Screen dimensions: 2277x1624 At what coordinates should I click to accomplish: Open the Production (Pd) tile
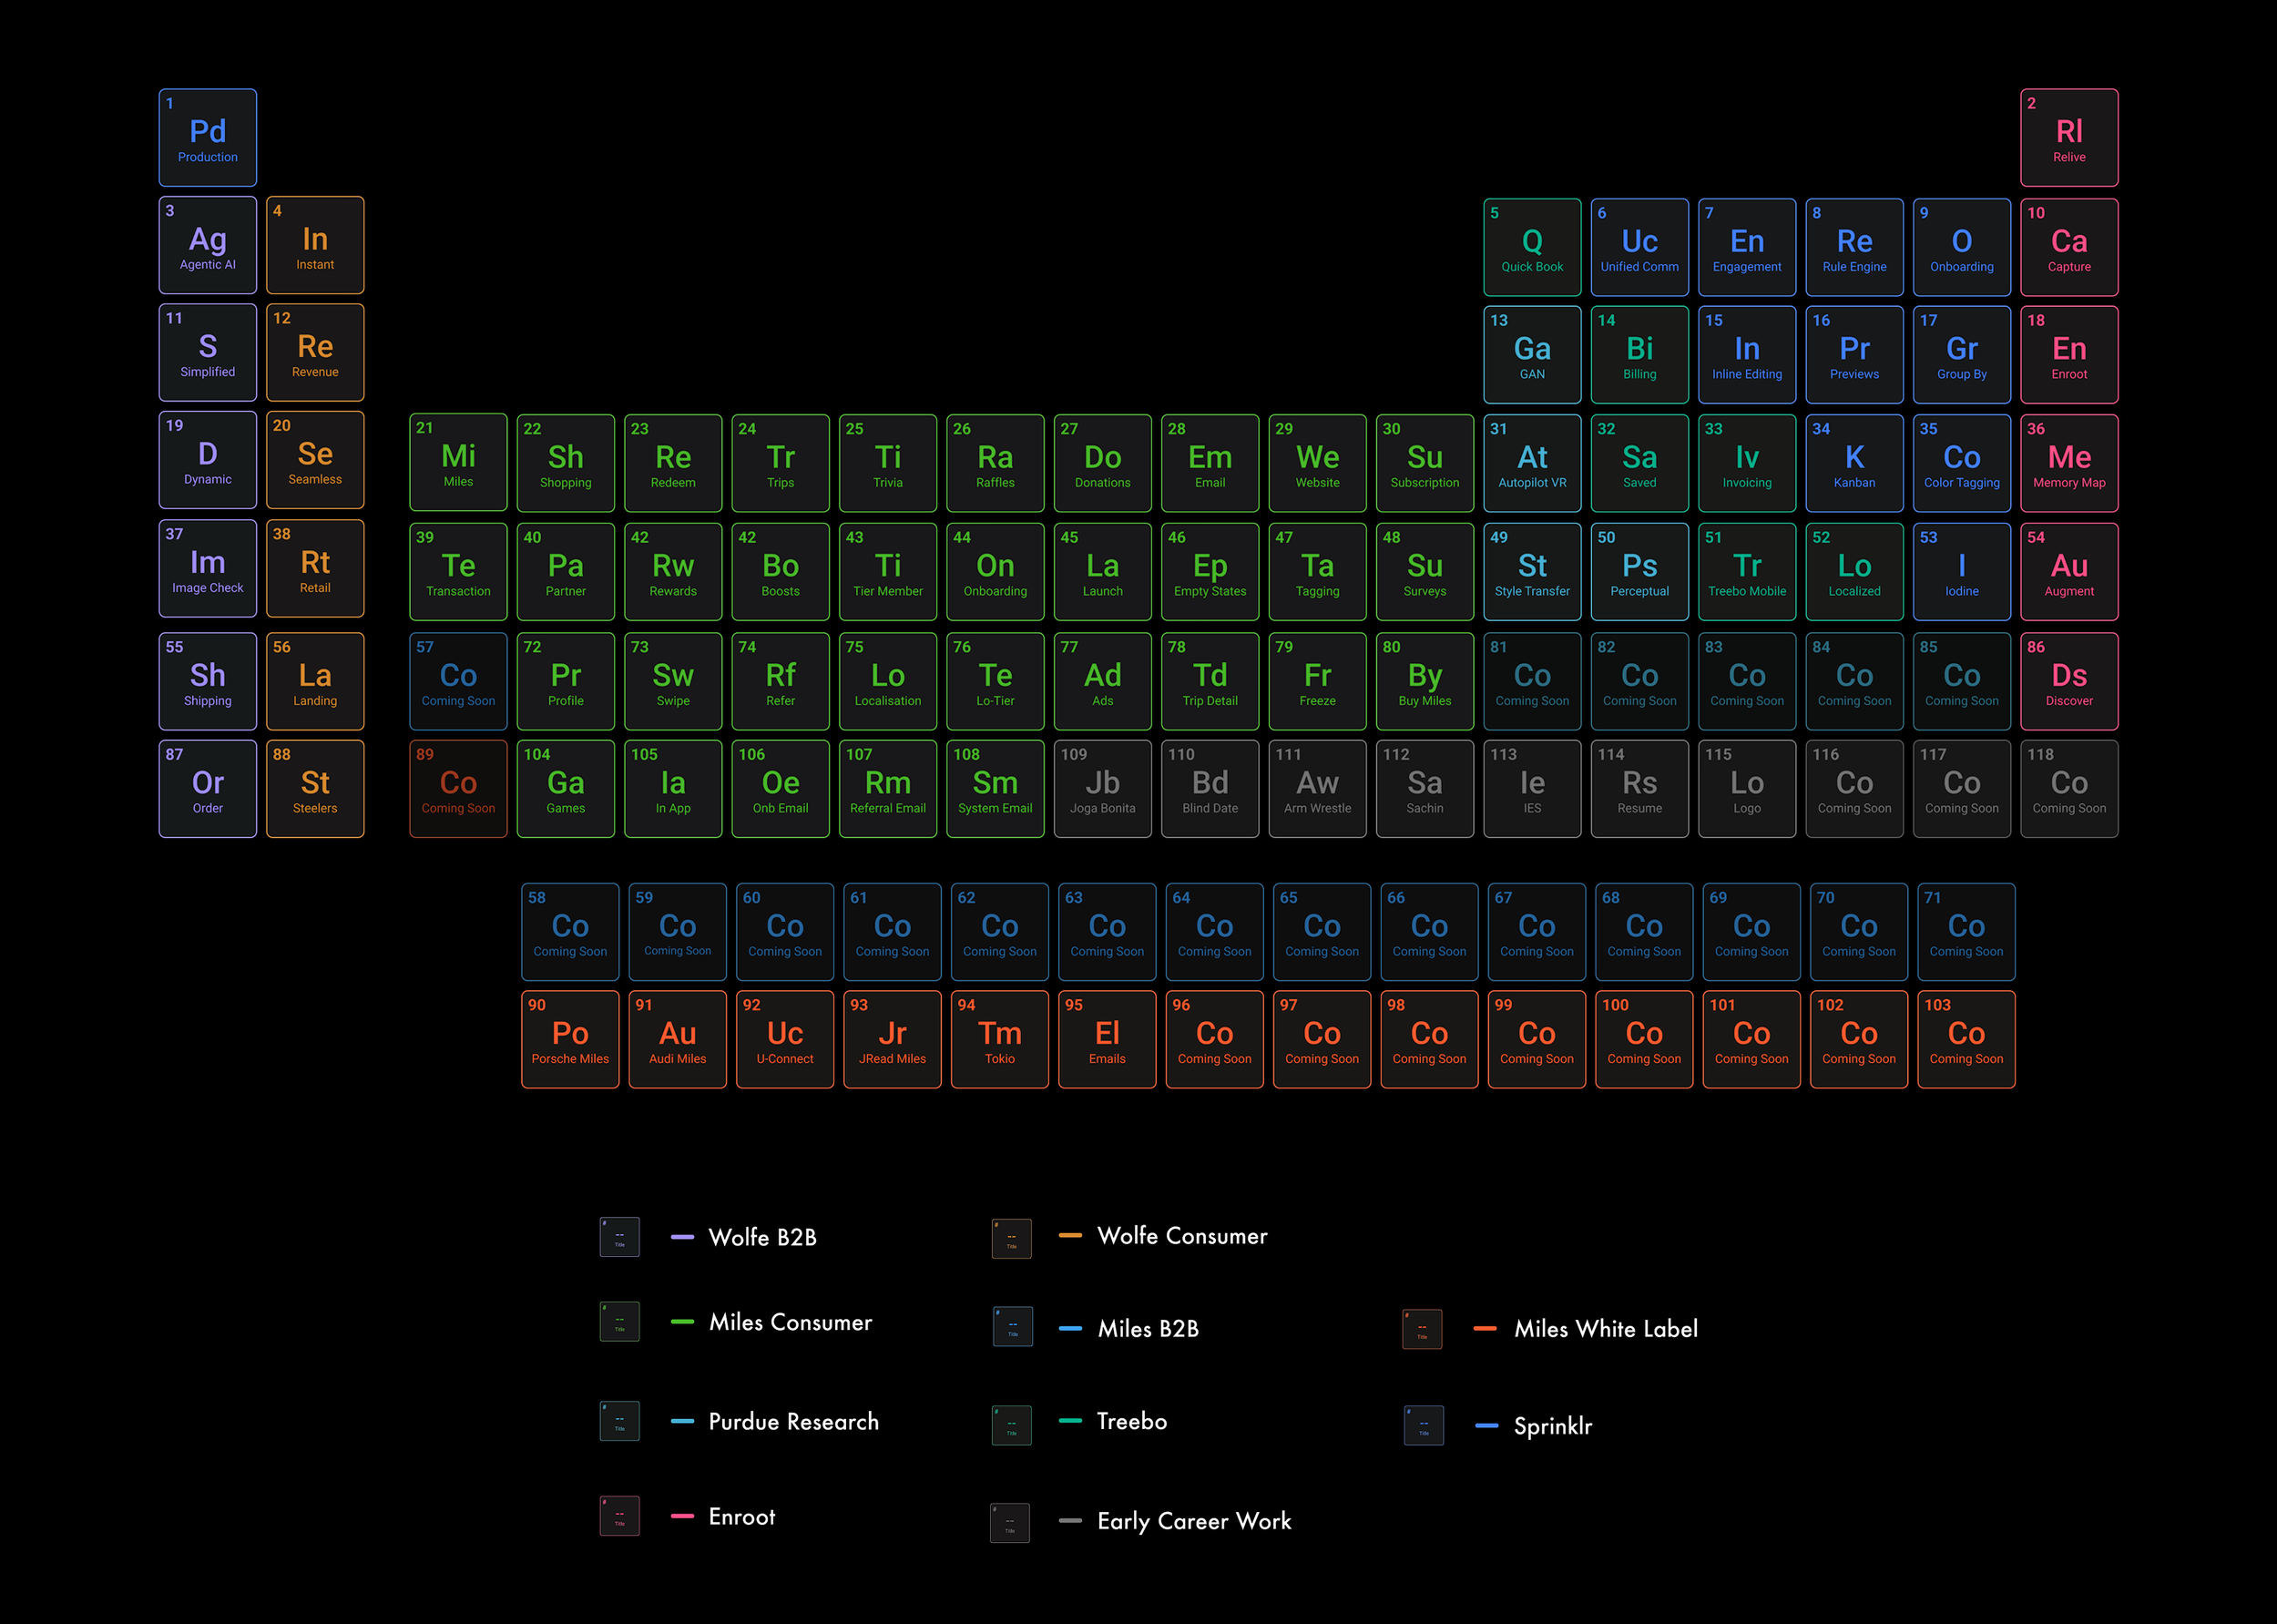click(x=208, y=138)
